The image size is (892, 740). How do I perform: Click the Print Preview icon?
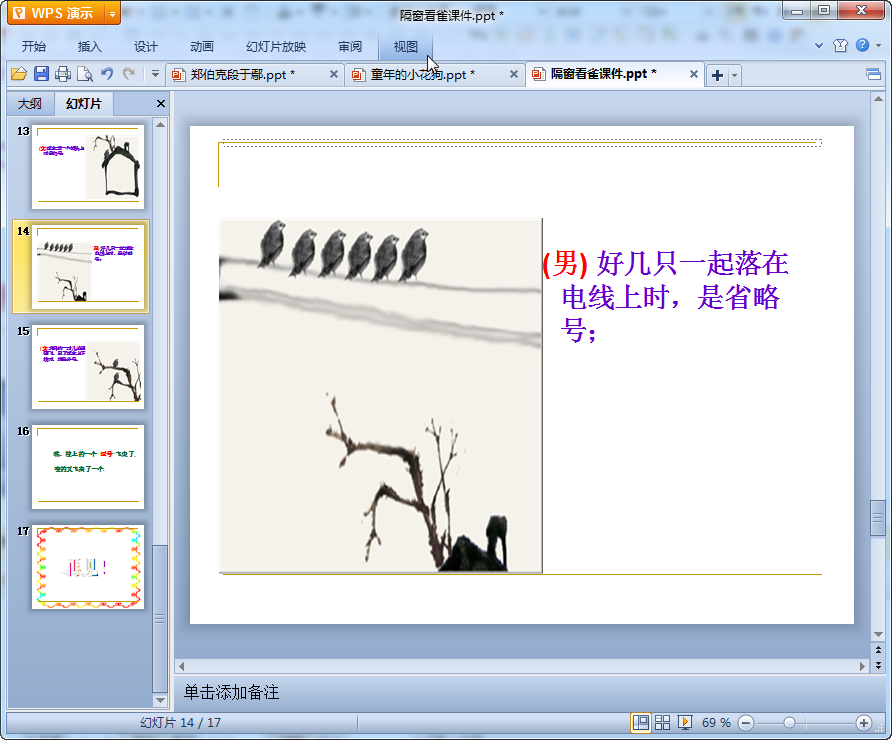[x=85, y=74]
